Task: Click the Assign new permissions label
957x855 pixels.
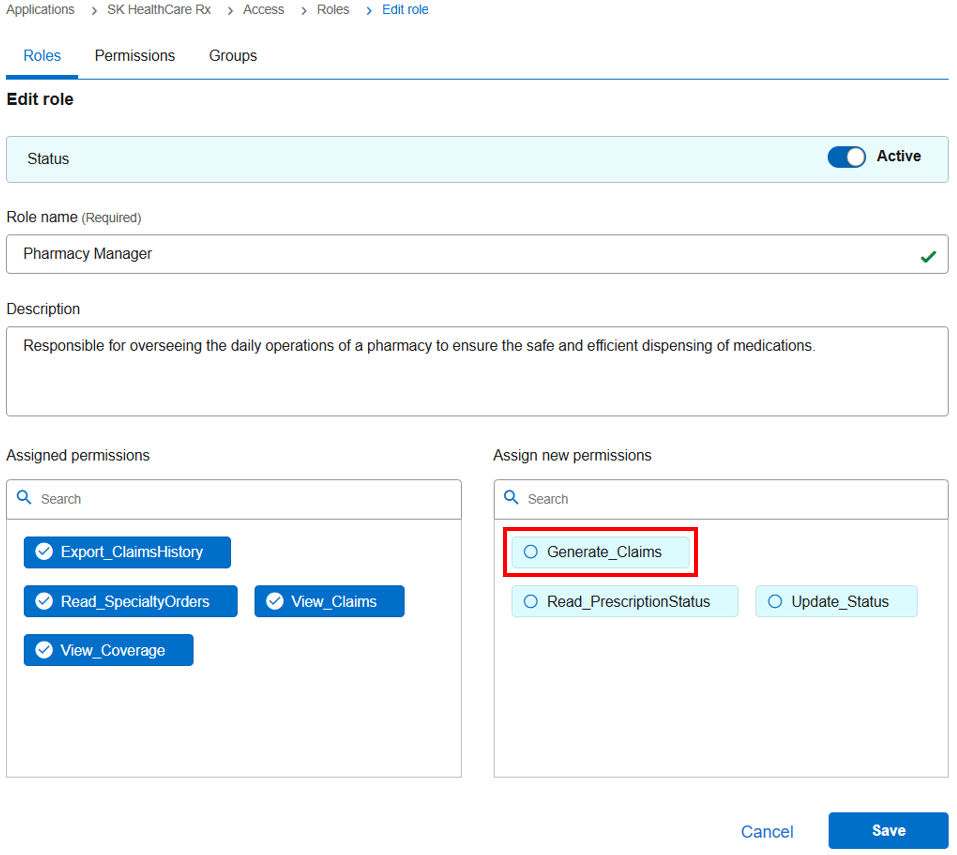Action: 572,455
